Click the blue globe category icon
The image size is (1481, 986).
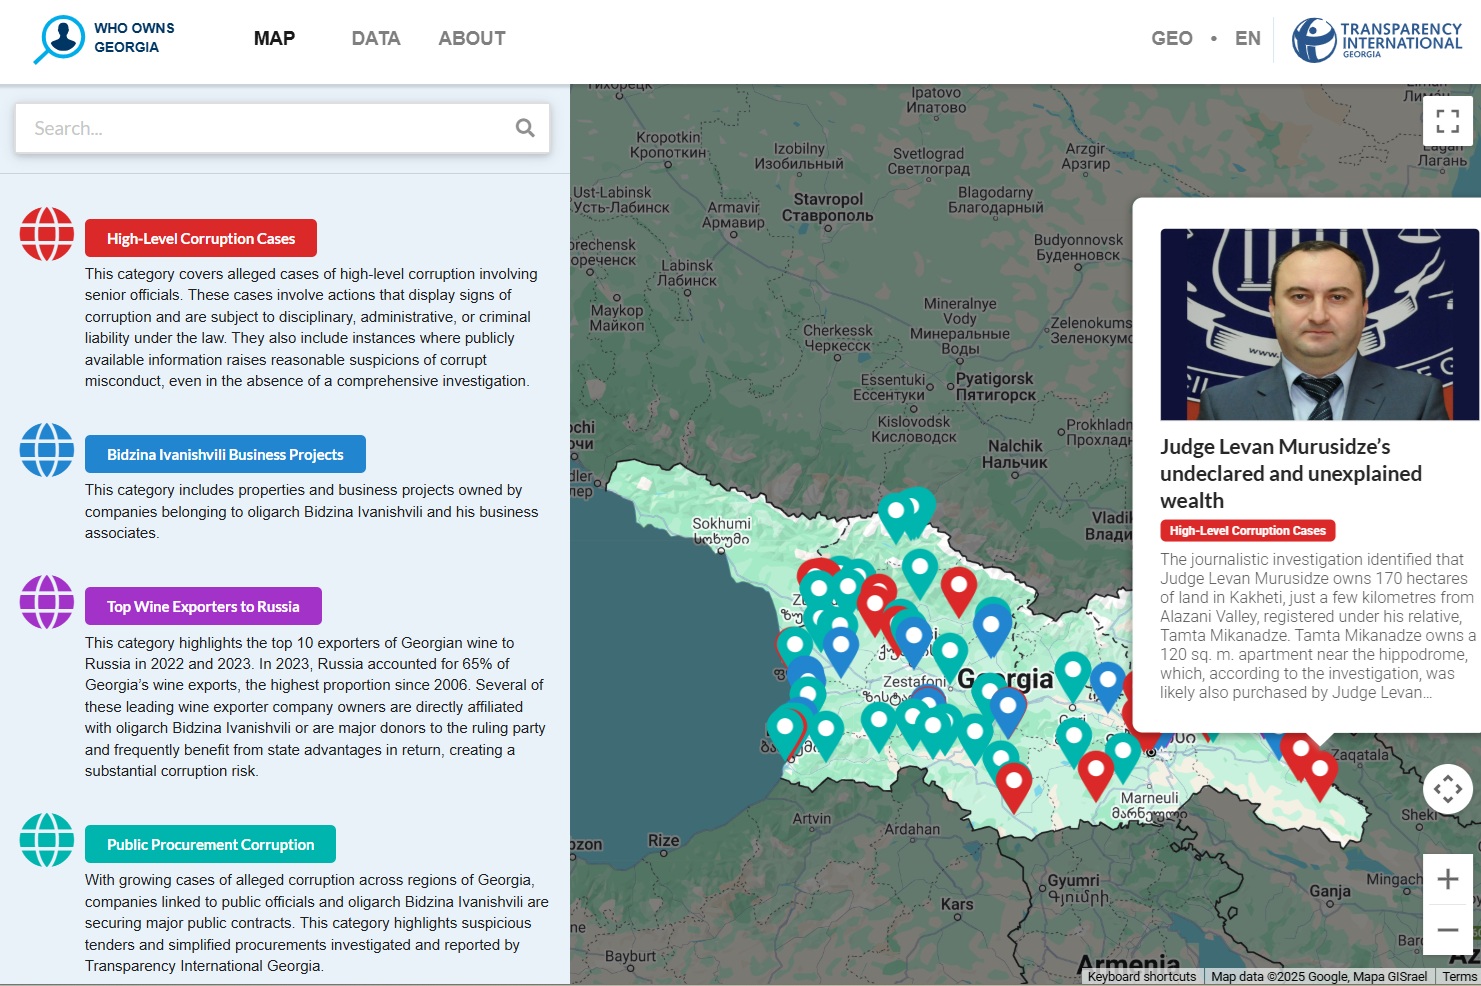47,450
